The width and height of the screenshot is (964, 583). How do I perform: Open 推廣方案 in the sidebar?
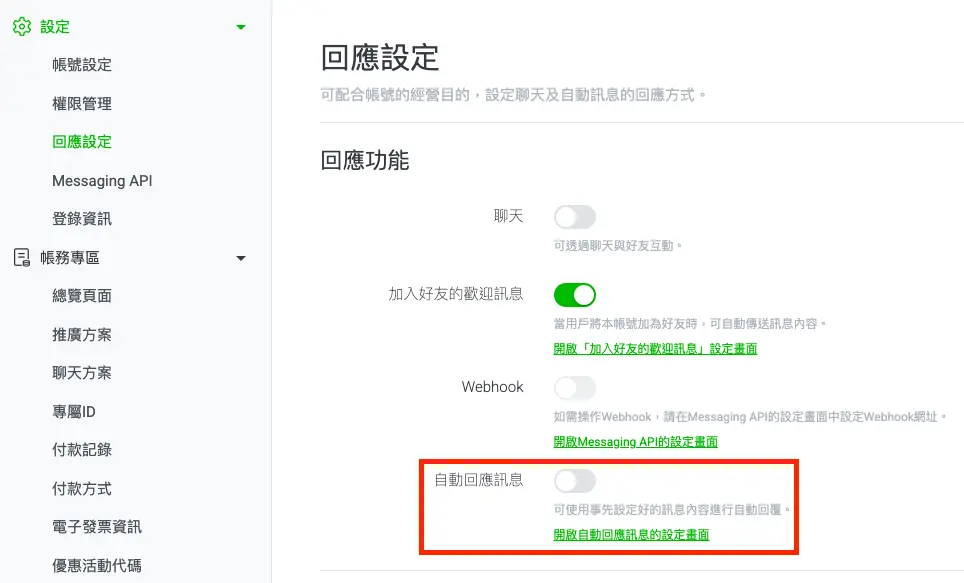(82, 335)
